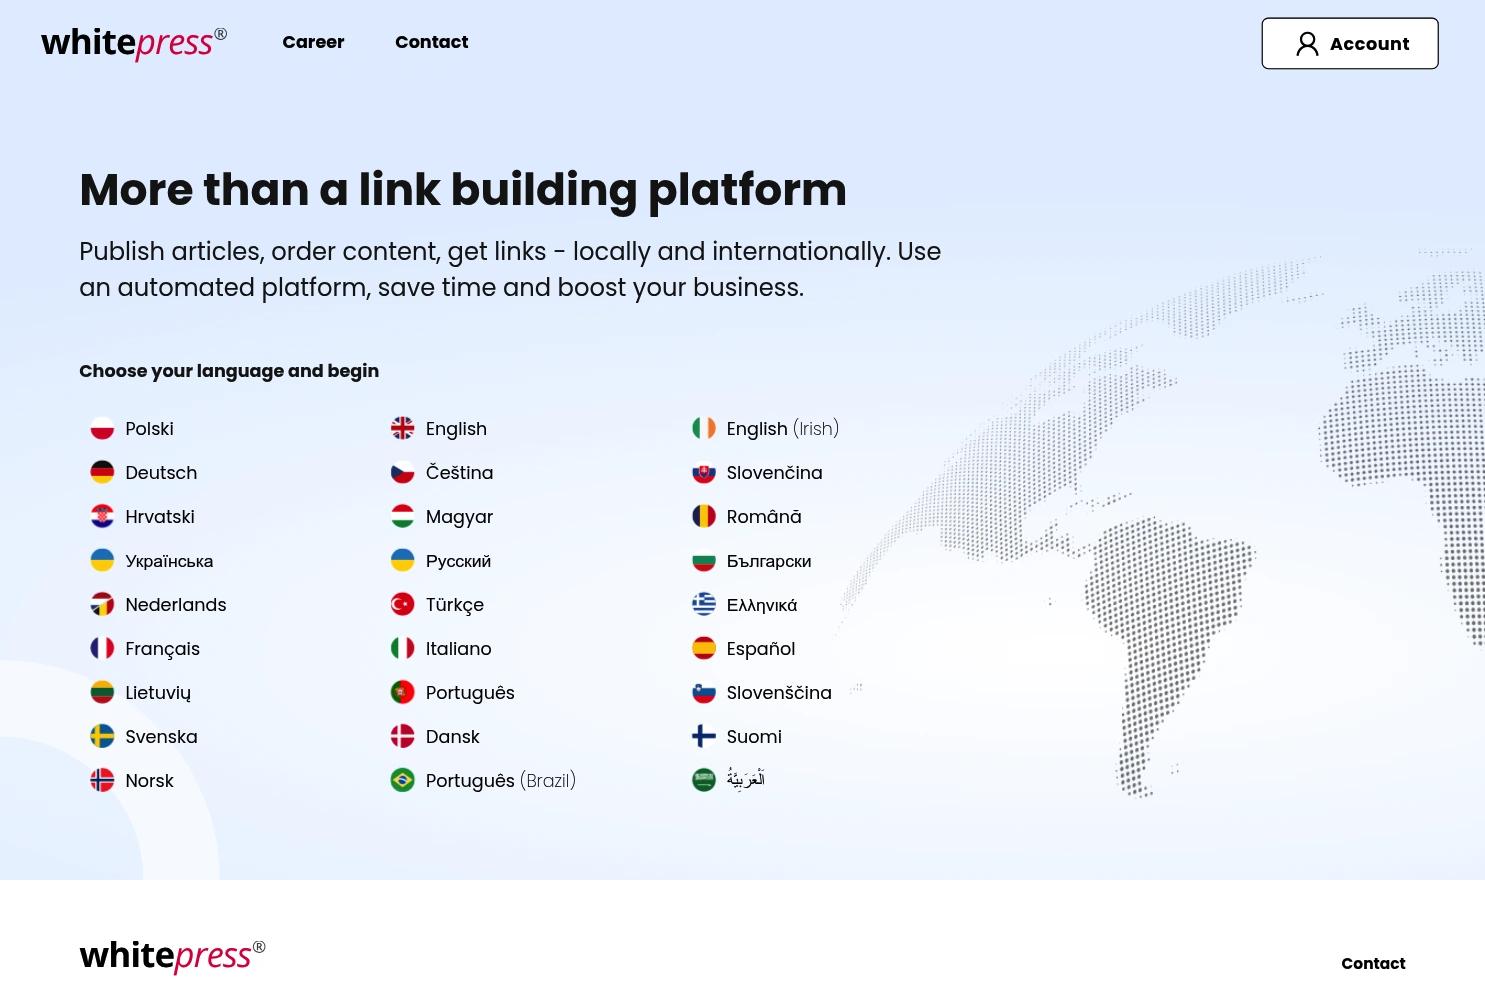Viewport: 1485px width, 990px height.
Task: Choose Italiano from the language list
Action: click(458, 649)
